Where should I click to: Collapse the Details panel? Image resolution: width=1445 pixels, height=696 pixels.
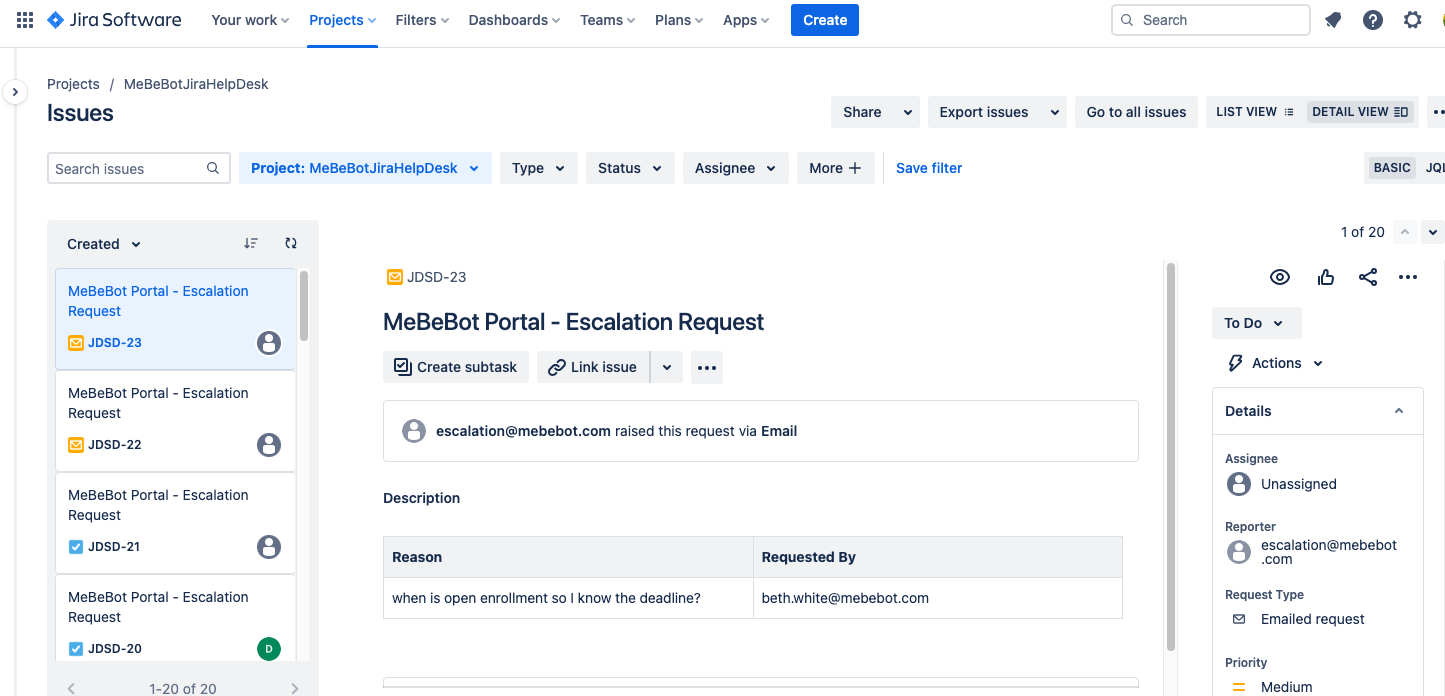click(1399, 411)
